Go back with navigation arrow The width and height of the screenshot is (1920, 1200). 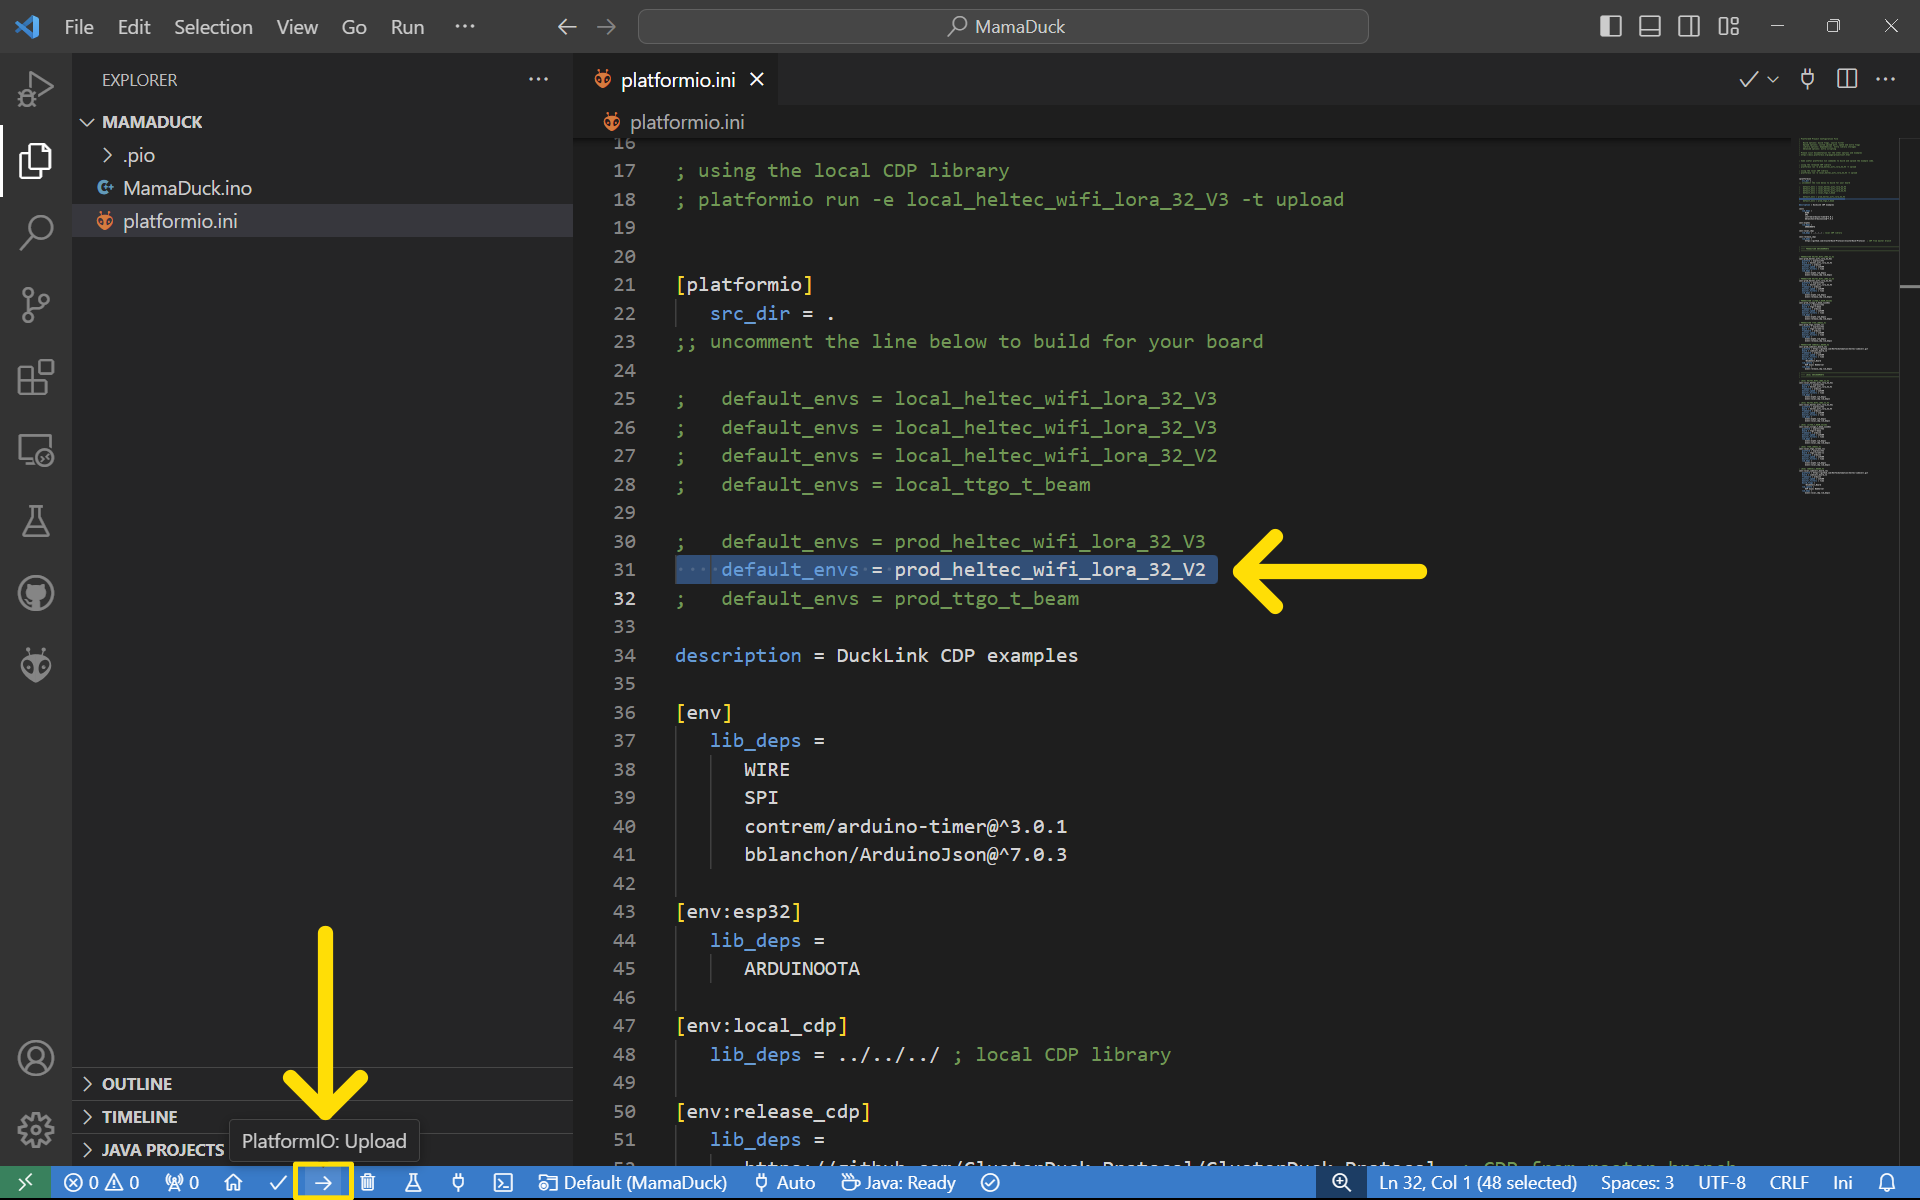point(567,27)
